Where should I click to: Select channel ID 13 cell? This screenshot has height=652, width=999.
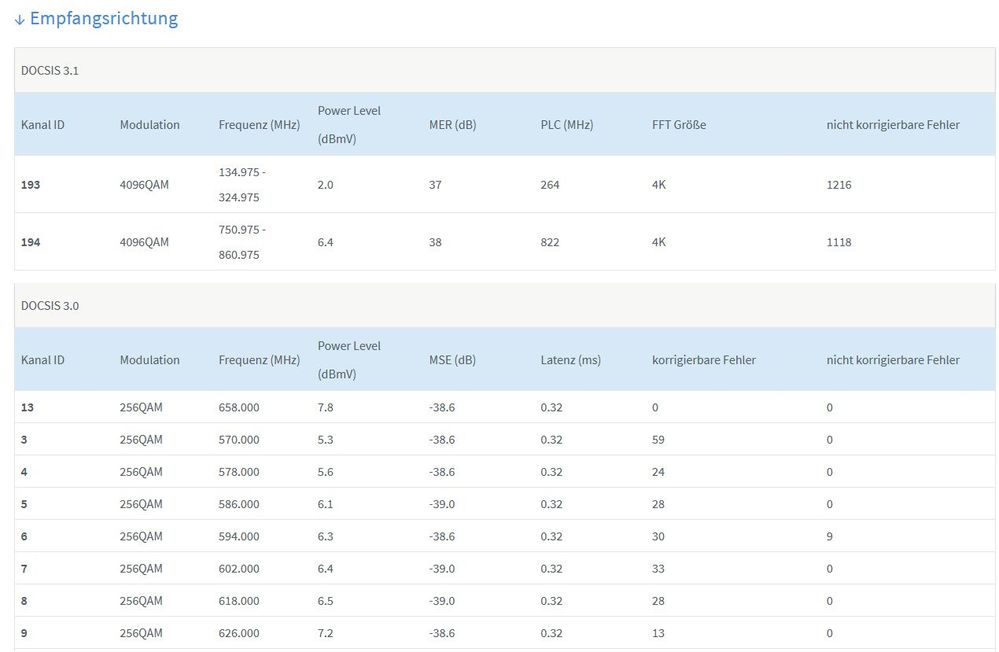click(27, 407)
